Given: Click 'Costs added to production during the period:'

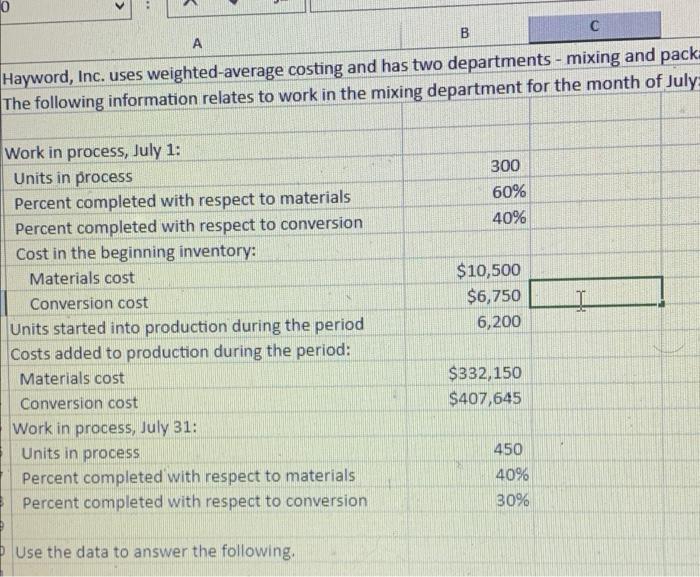Looking at the screenshot, I should (x=180, y=352).
